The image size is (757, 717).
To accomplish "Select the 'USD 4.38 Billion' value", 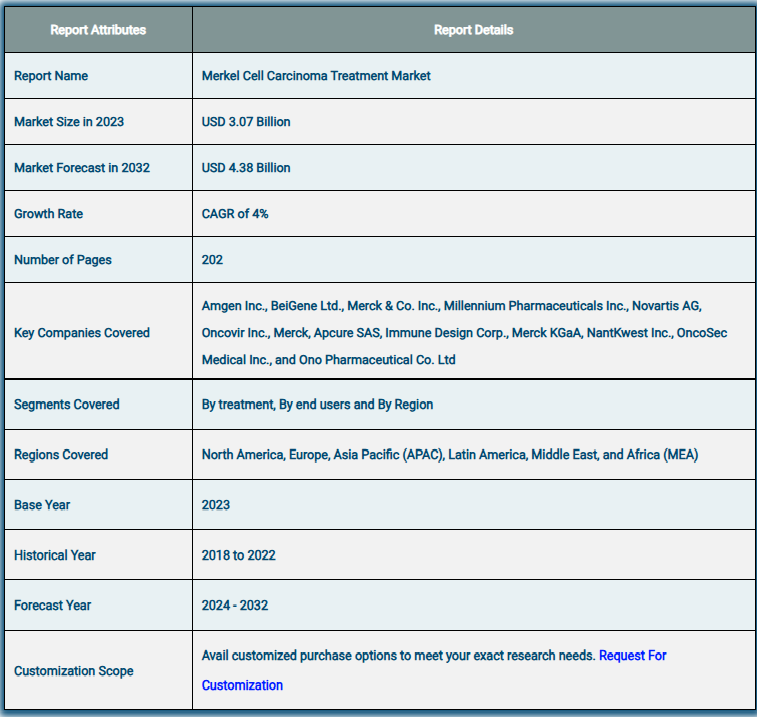I will pos(246,168).
